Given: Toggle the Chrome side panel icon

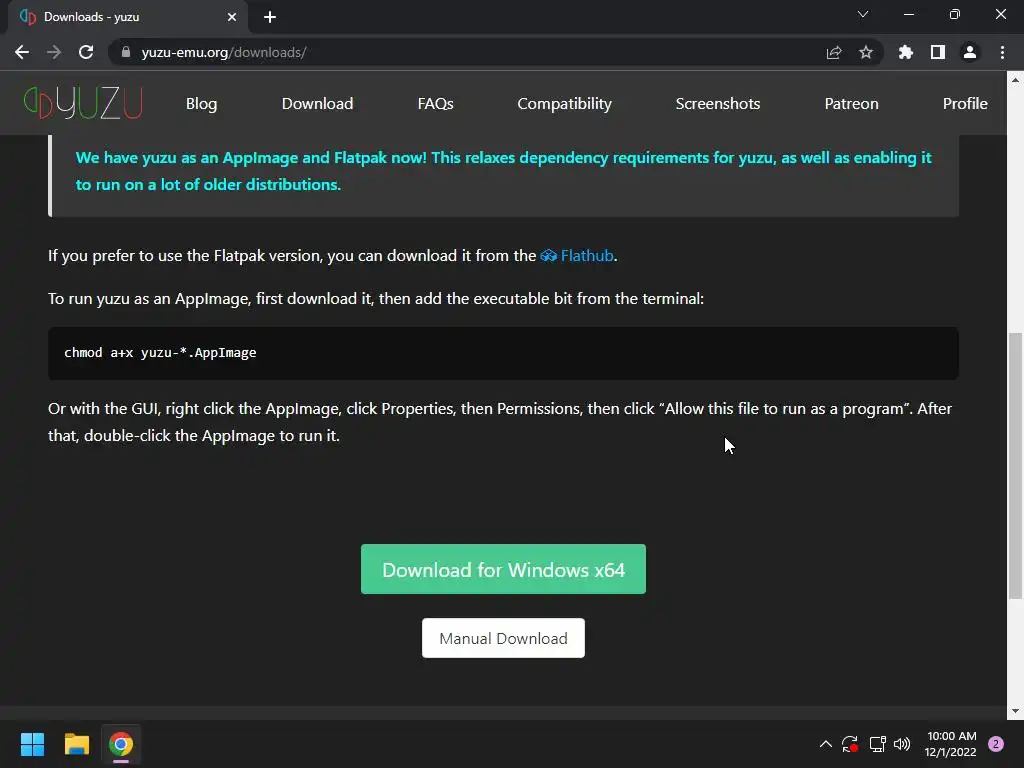Looking at the screenshot, I should (938, 52).
